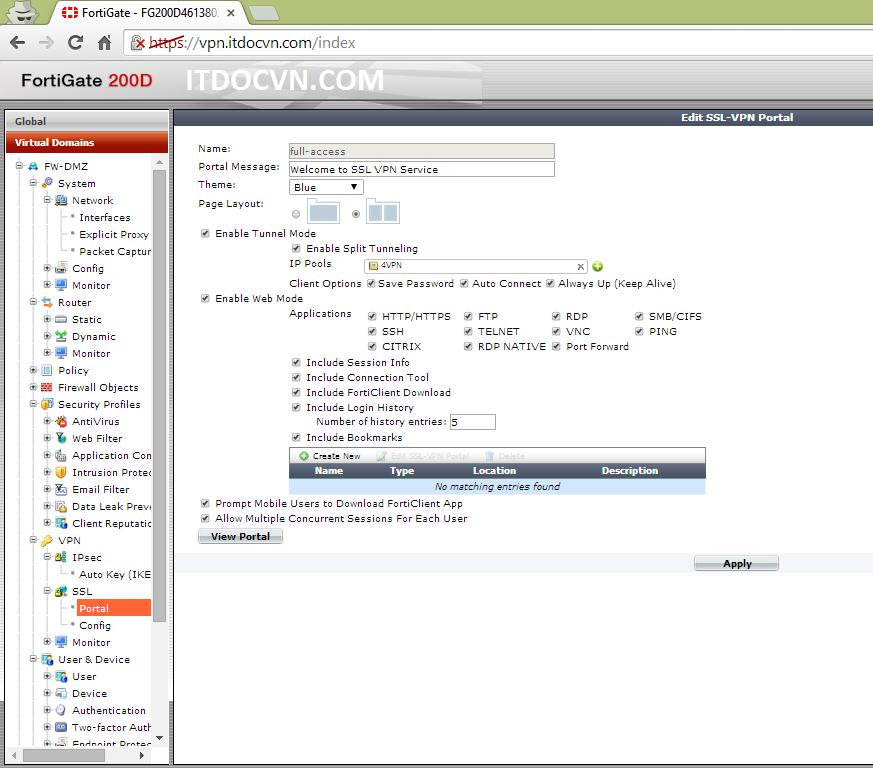Select the Global section header

click(x=86, y=121)
